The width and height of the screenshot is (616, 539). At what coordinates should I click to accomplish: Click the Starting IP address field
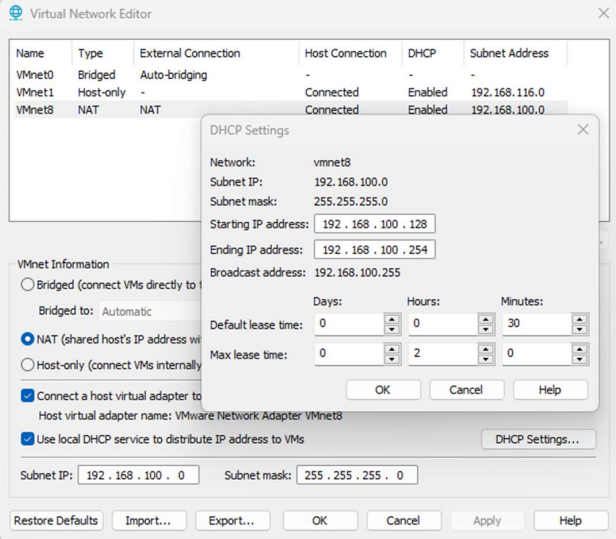[x=373, y=223]
